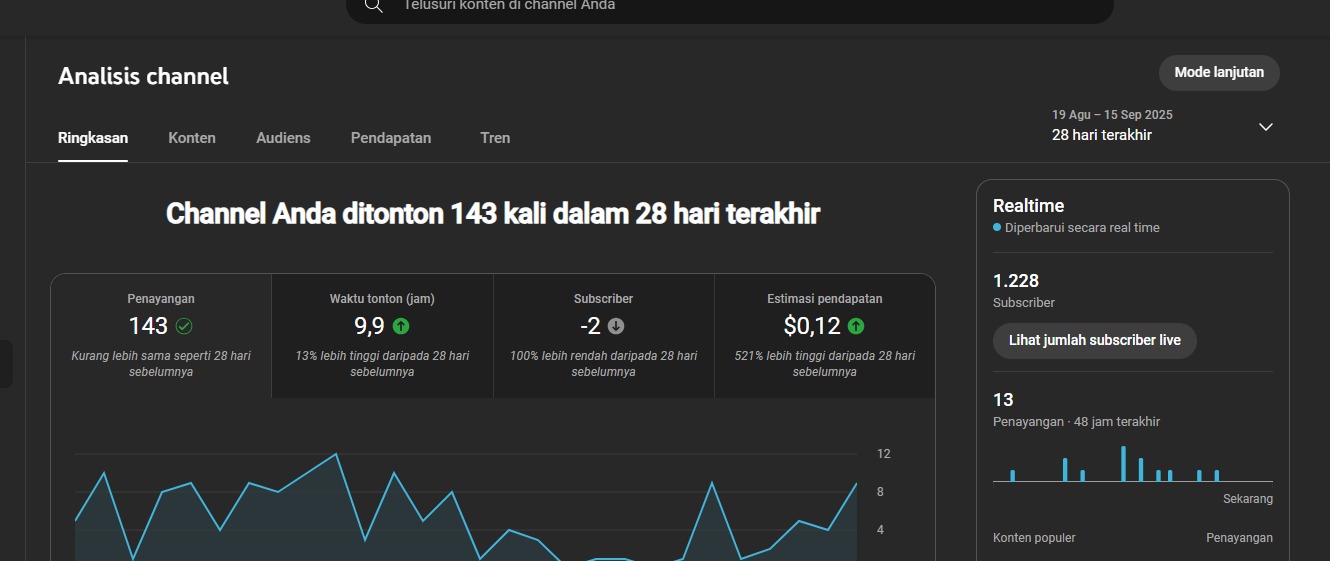This screenshot has height=561, width=1330.
Task: Switch to the Konten tab
Action: (x=192, y=138)
